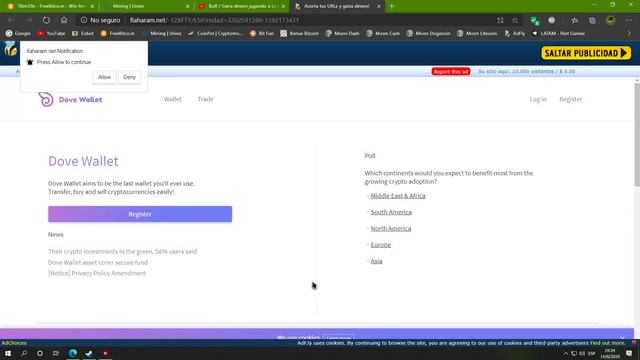Click the green extension icon in the toolbar
This screenshot has height=360, width=640.
(534, 20)
